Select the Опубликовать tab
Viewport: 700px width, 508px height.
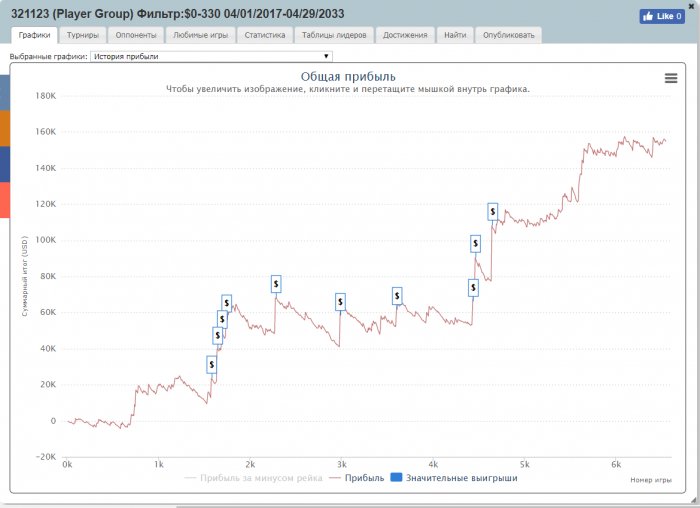pyautogui.click(x=508, y=35)
